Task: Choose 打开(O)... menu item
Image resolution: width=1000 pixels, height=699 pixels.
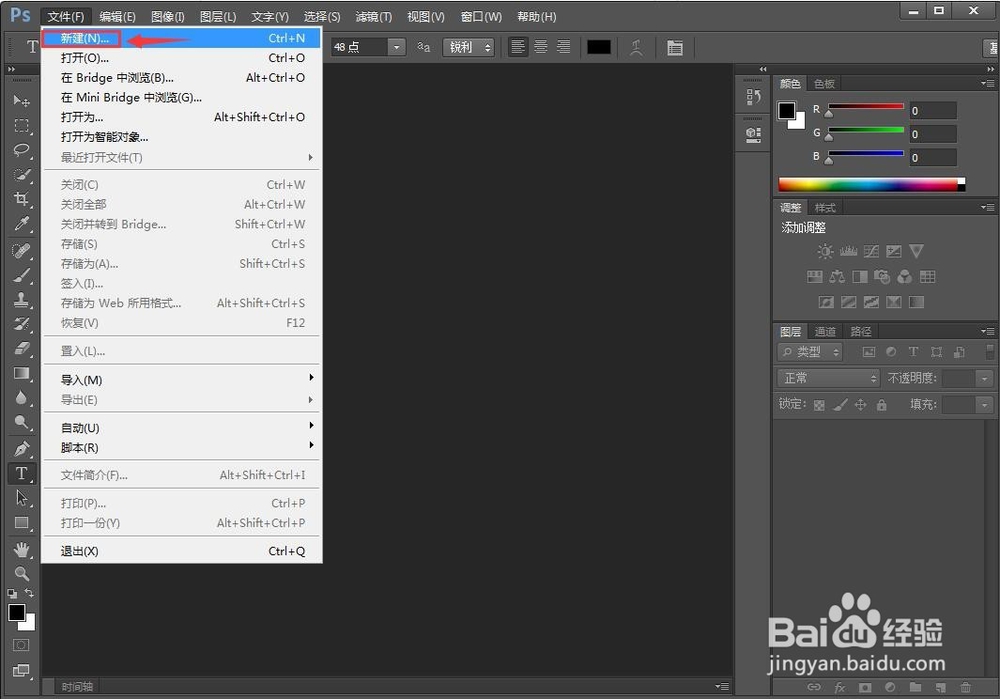Action: pos(182,58)
